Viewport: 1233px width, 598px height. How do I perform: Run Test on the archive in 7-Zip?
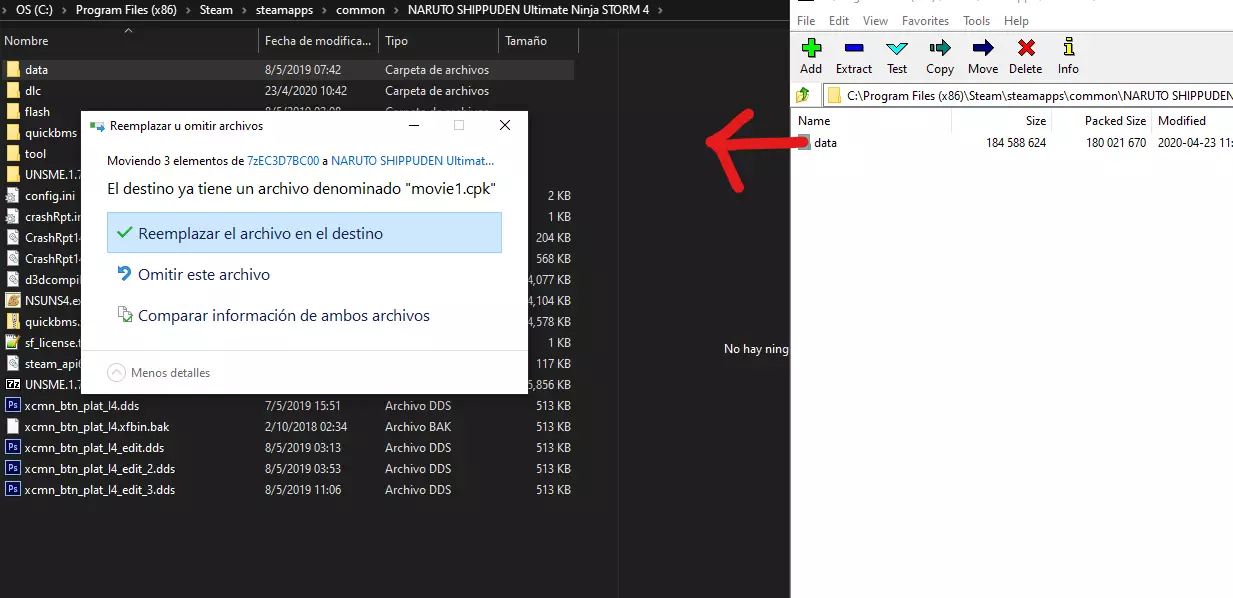click(x=897, y=56)
